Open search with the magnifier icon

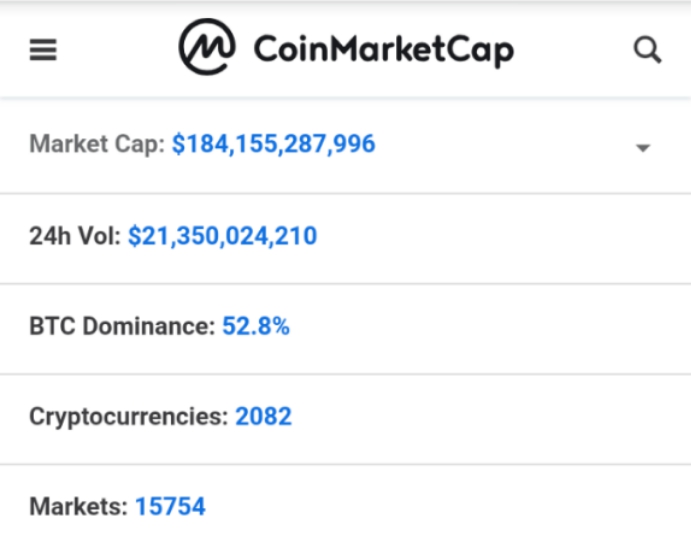(x=648, y=50)
